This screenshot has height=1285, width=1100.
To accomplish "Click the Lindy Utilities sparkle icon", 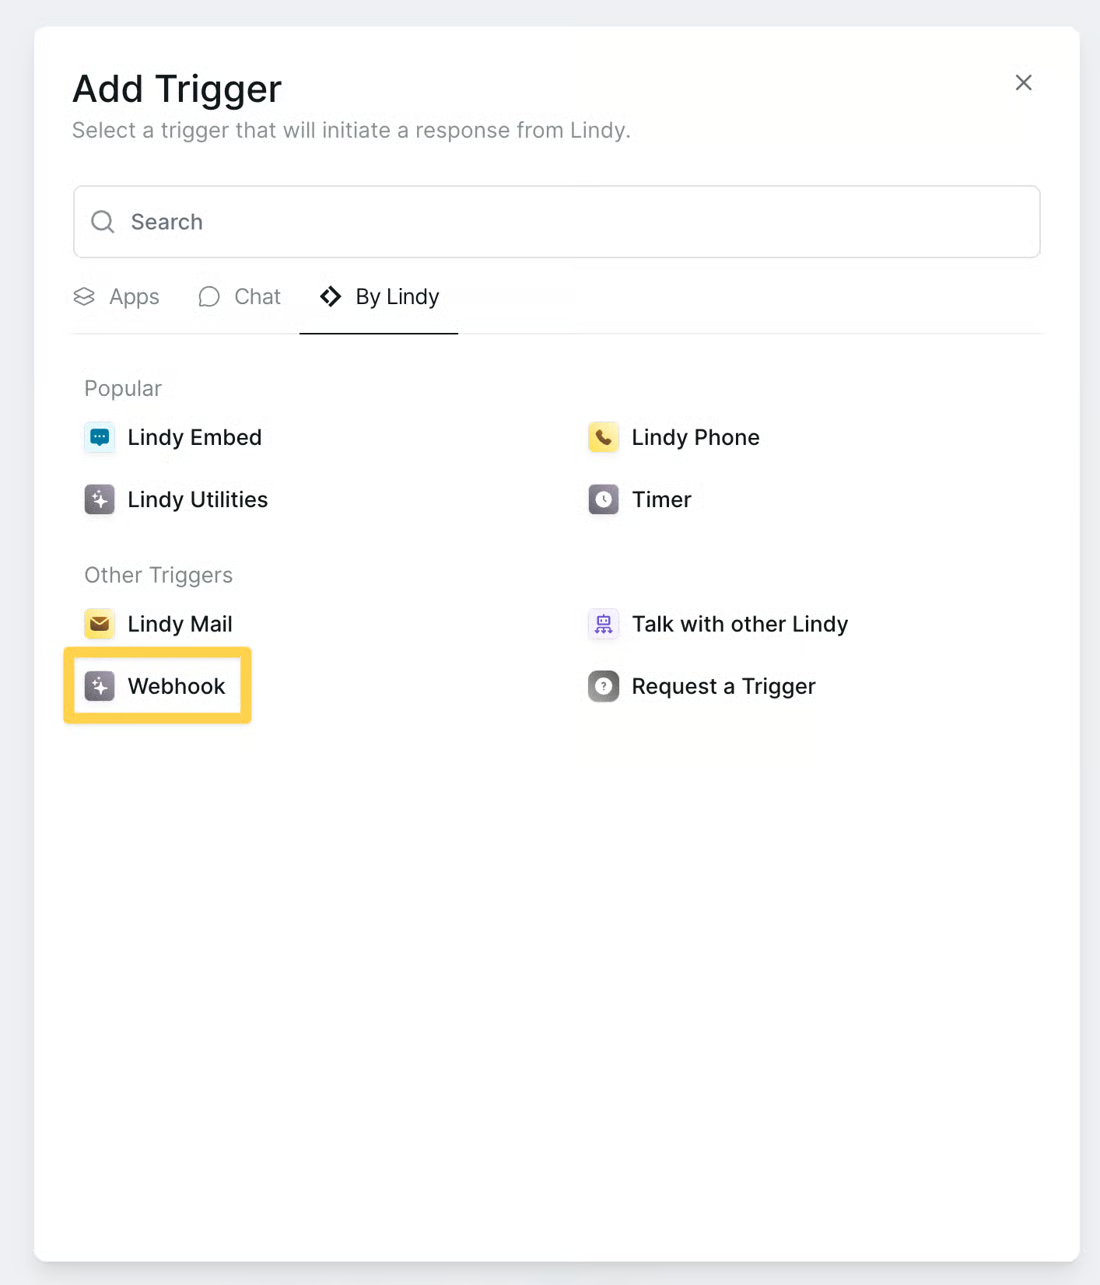I will pos(99,499).
